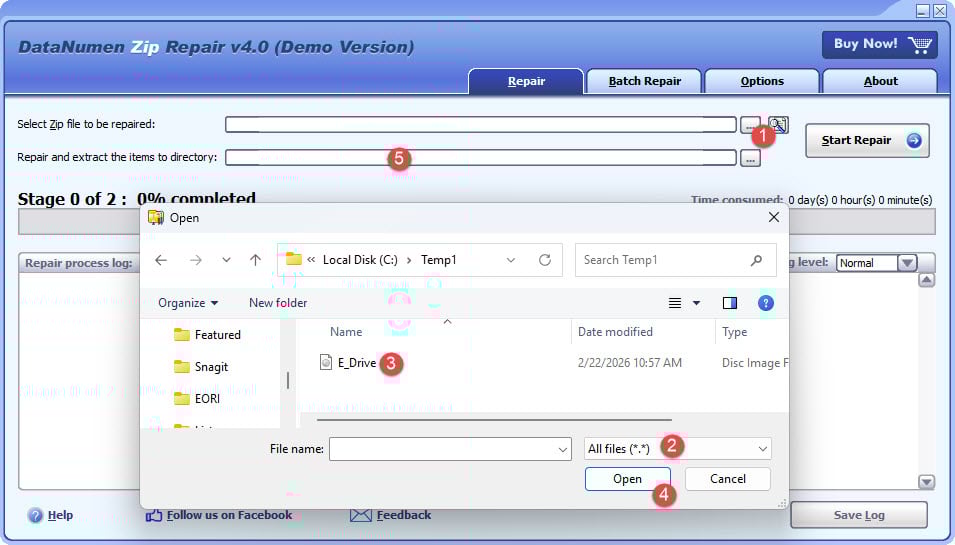Click the Local Disk (C:) breadcrumb
Screen dimensions: 955x545
pyautogui.click(x=360, y=260)
